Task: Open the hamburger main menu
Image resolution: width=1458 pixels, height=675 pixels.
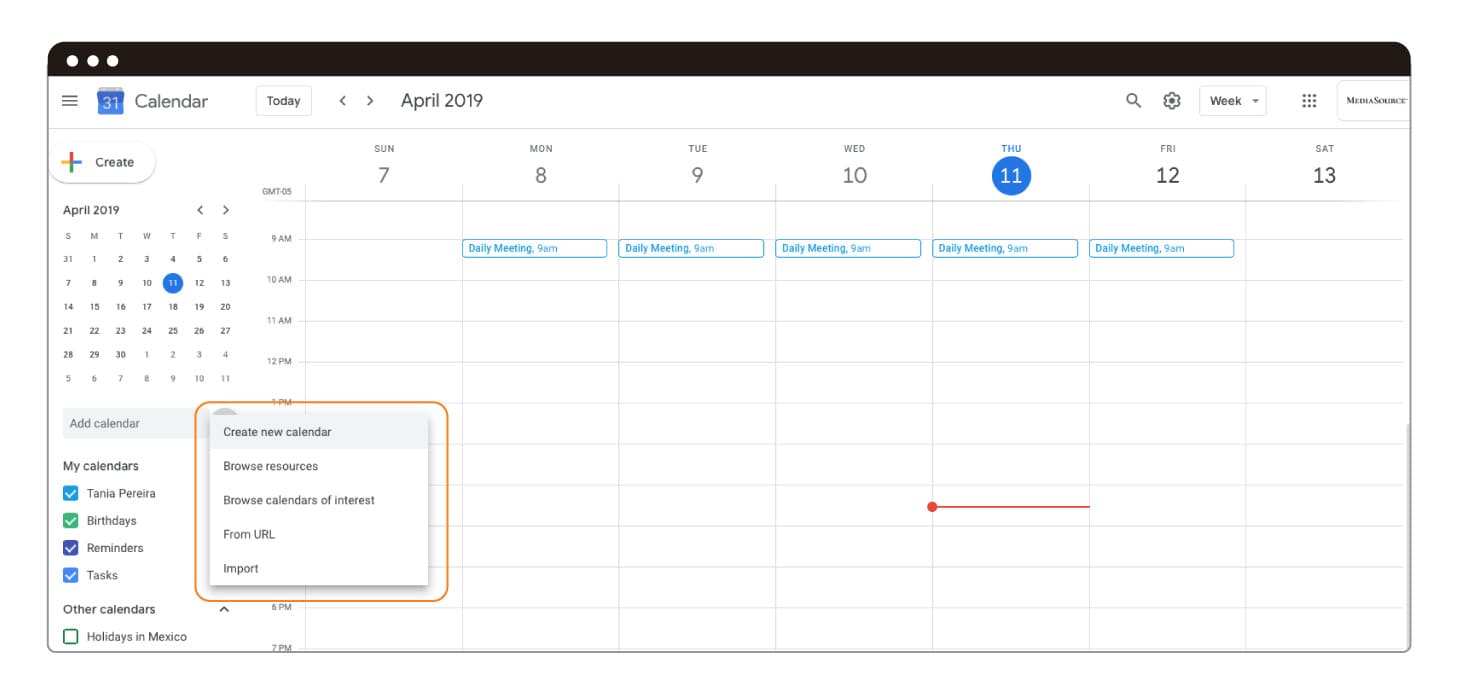Action: tap(70, 101)
